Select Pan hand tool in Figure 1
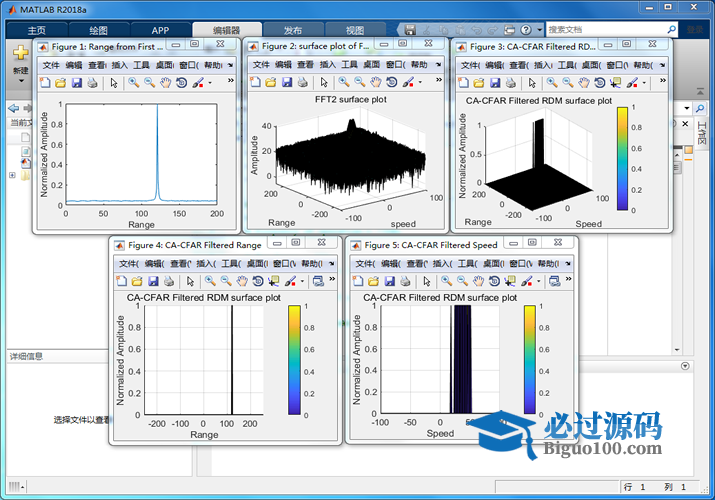The width and height of the screenshot is (715, 500). coord(166,82)
